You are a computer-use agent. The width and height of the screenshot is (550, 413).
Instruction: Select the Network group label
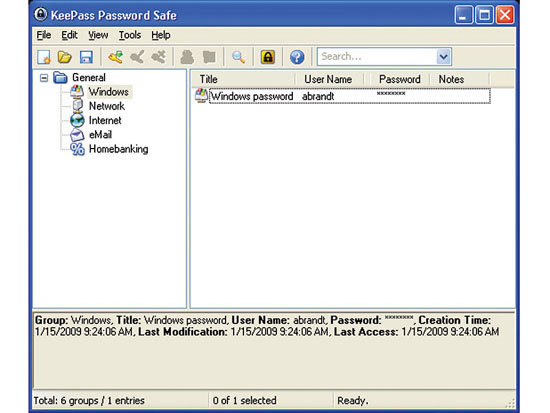tap(107, 106)
